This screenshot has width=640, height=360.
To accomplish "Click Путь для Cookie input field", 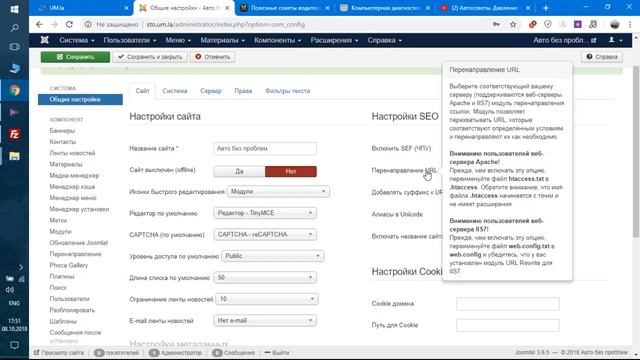I will (508, 325).
